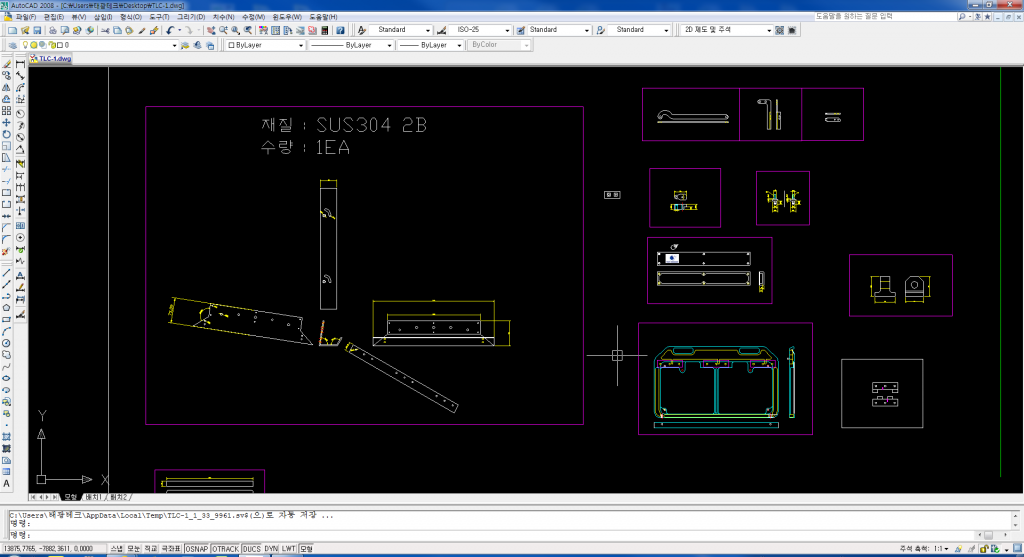Open the 도움말(H) menu
Viewport: 1024px width, 557px height.
coord(323,17)
